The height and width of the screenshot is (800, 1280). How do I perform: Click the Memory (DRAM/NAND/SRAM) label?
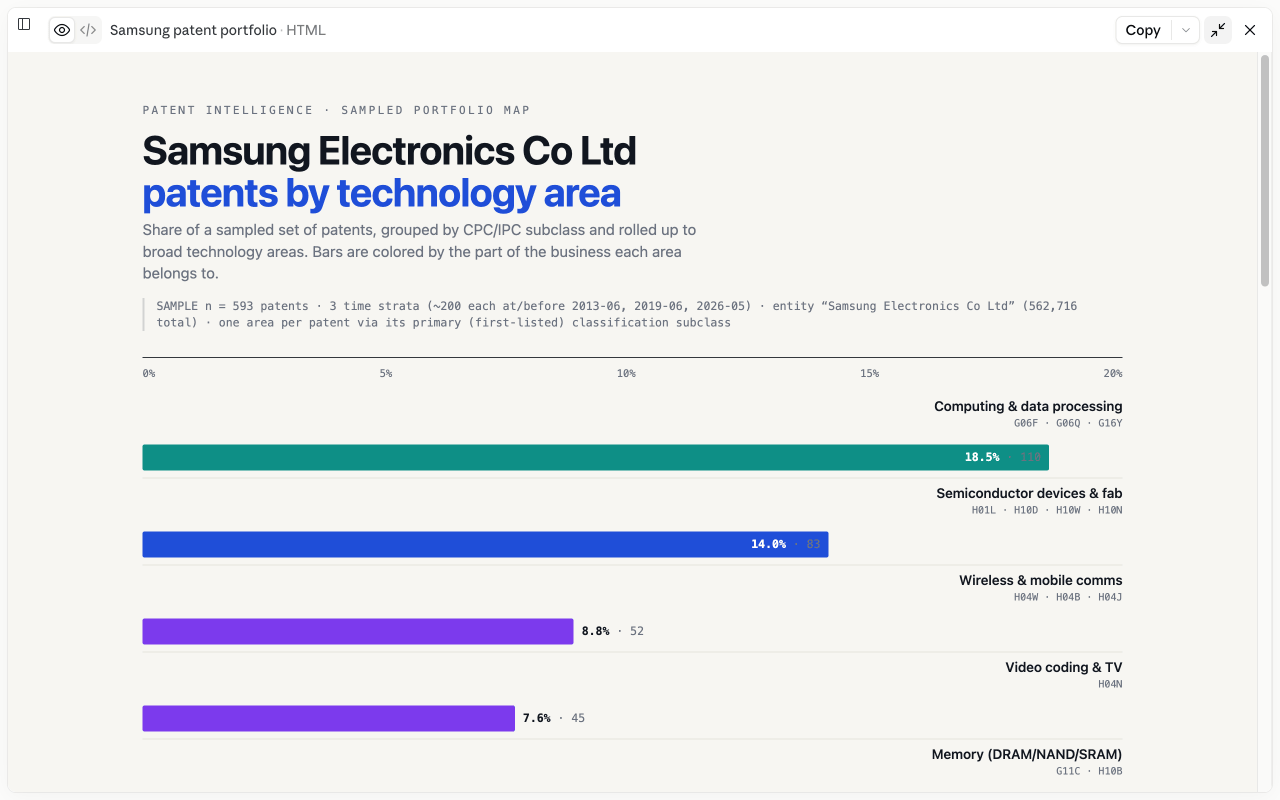(1027, 754)
